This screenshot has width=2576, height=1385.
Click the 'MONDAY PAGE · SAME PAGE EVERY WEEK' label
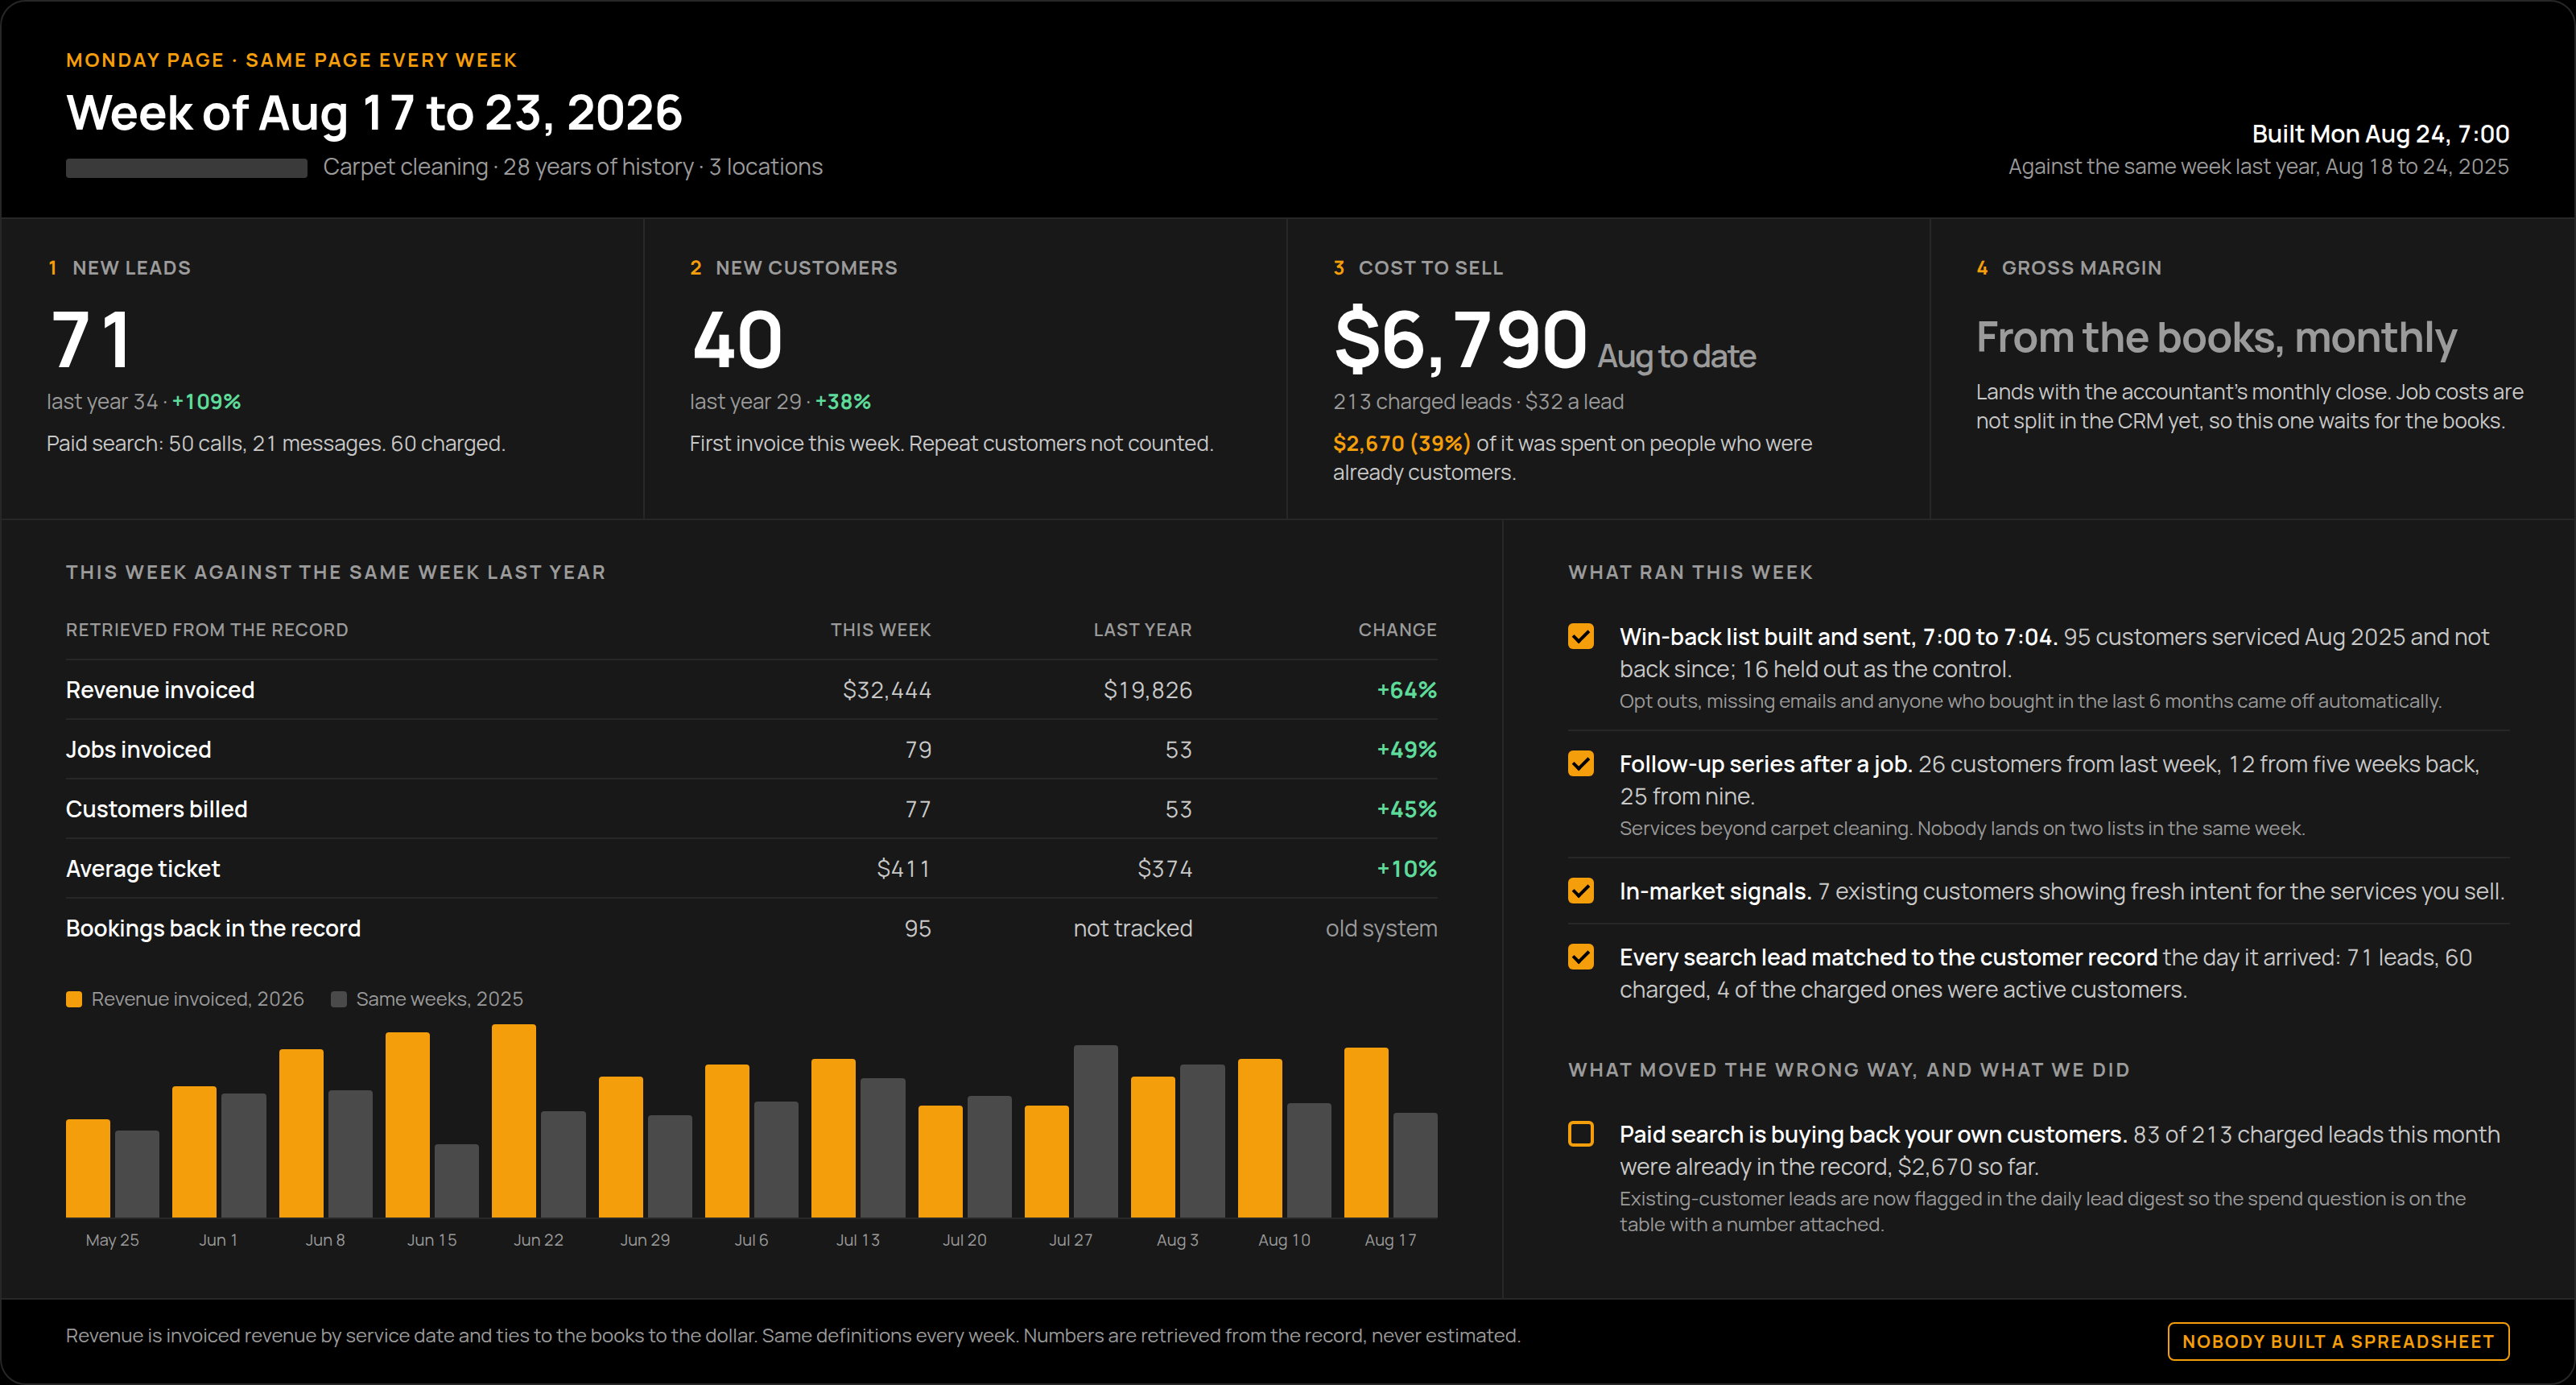coord(292,60)
